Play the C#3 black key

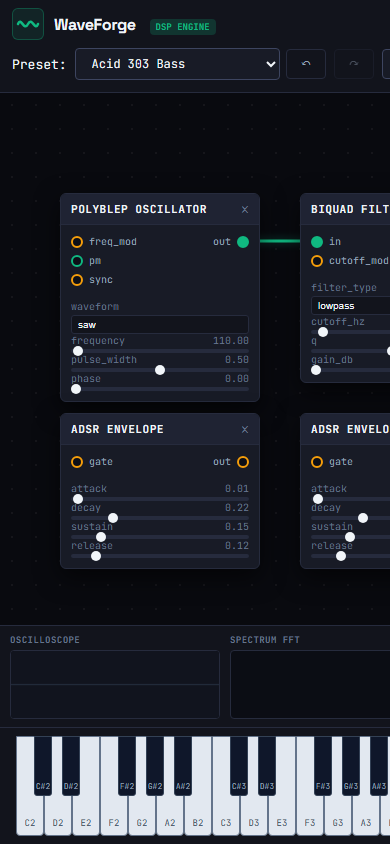(x=239, y=766)
